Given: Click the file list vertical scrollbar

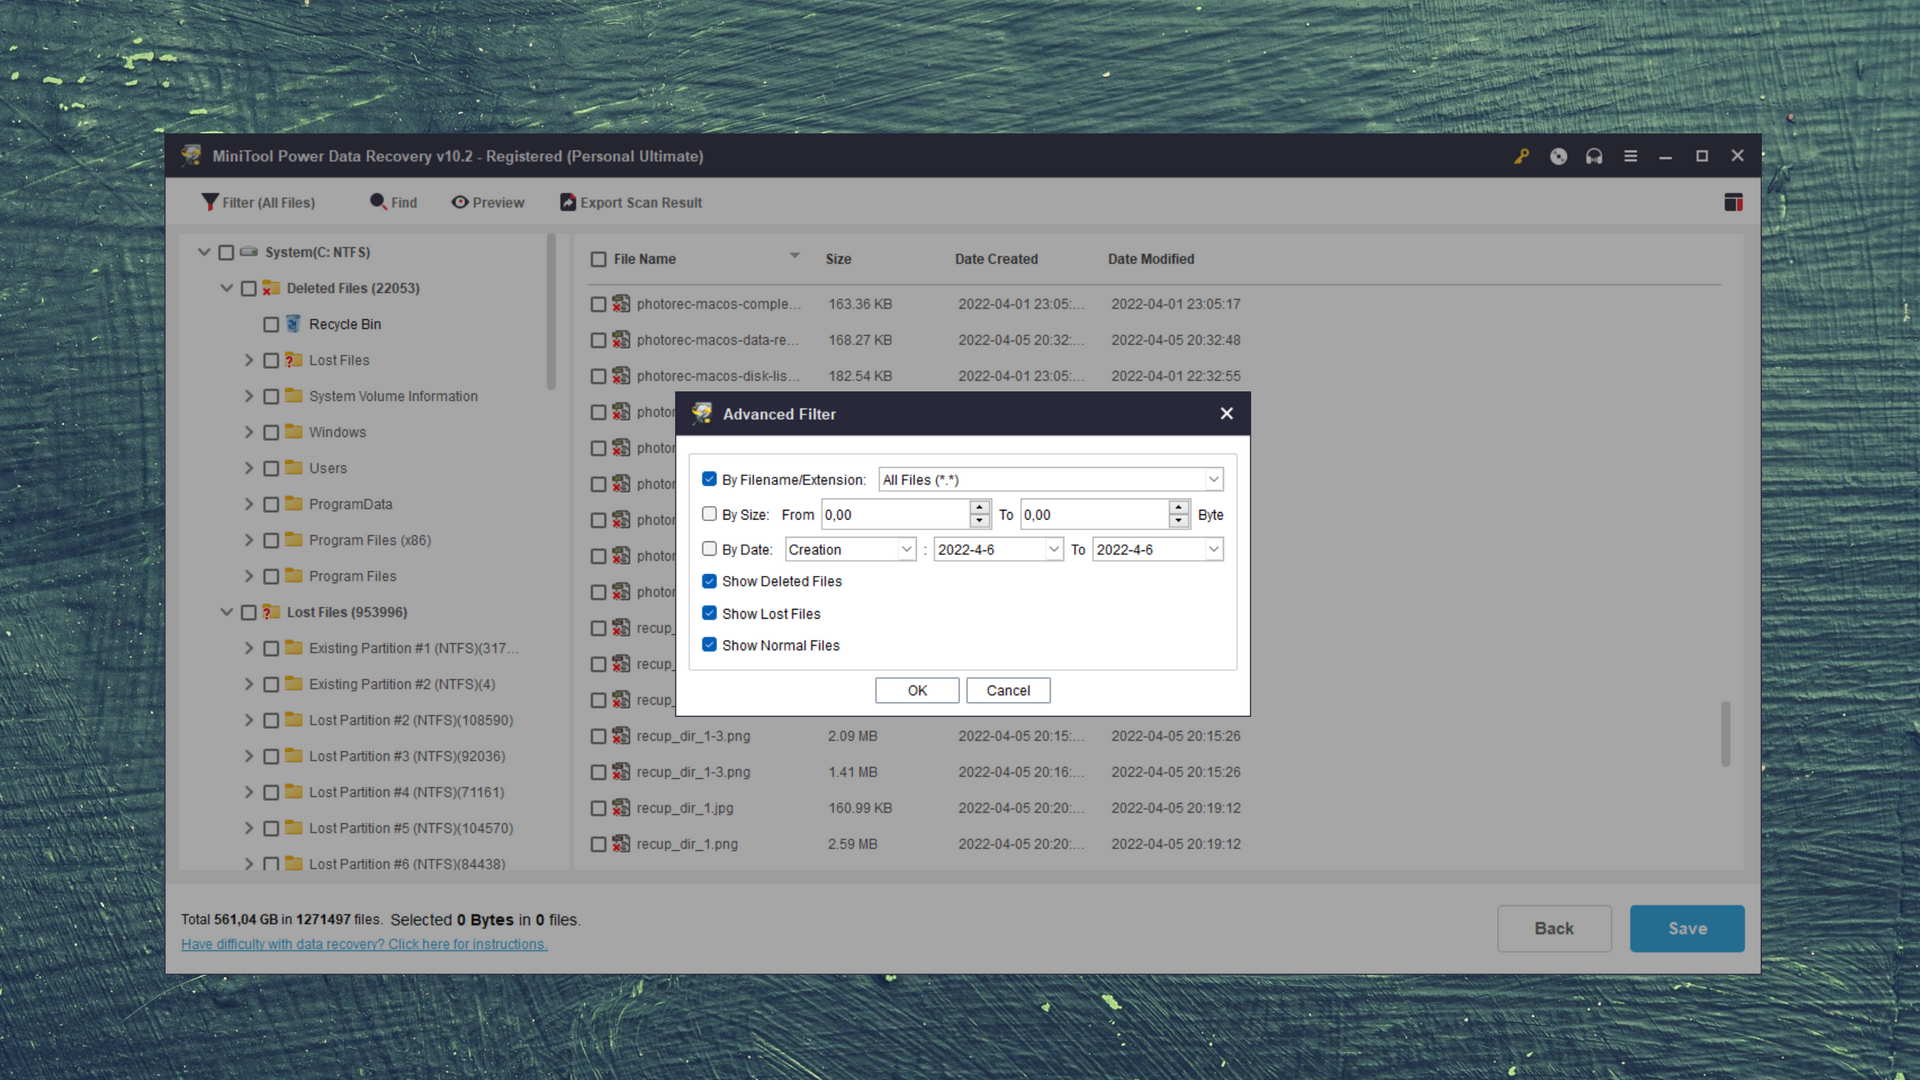Looking at the screenshot, I should (x=1725, y=734).
